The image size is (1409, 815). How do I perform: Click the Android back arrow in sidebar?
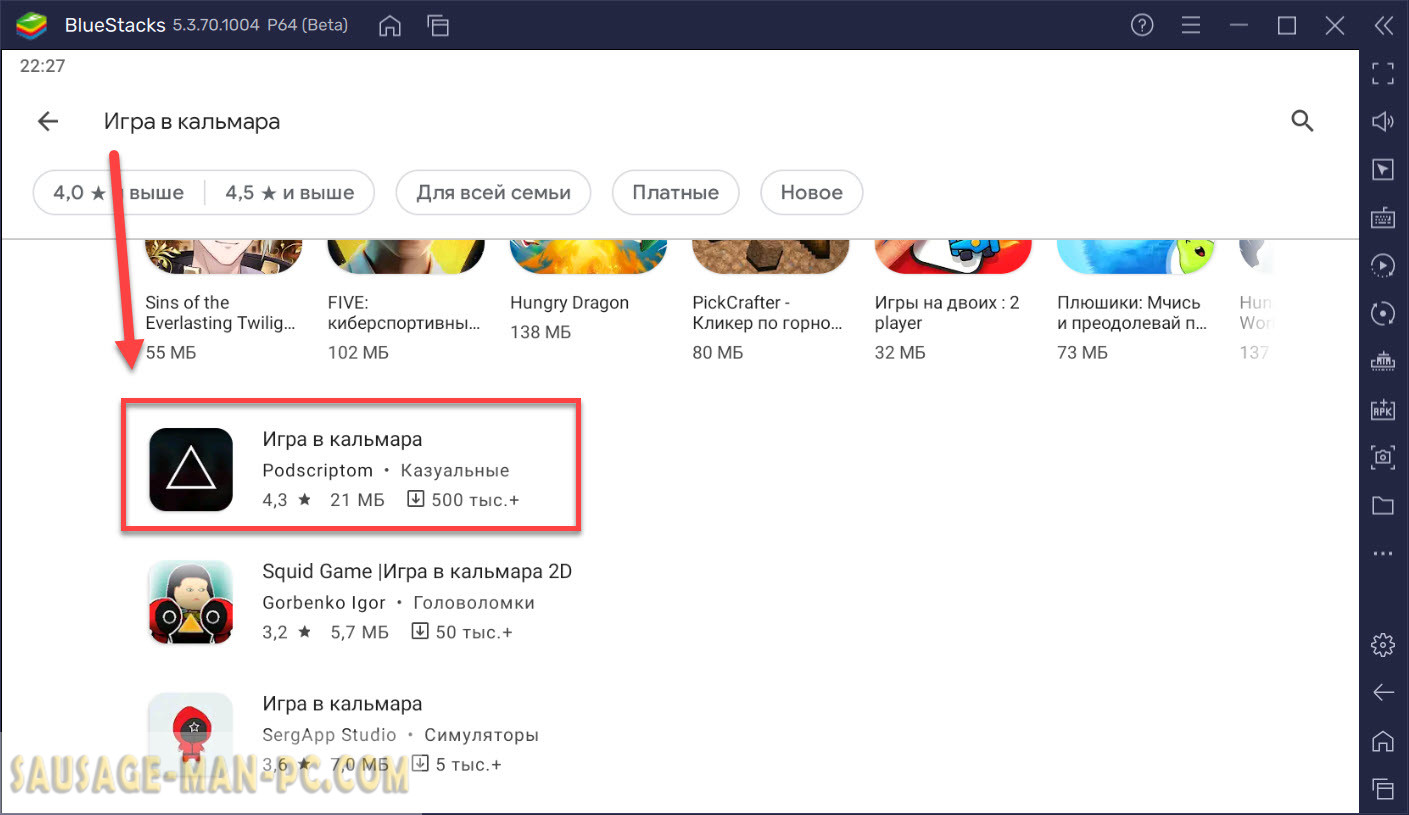pyautogui.click(x=1383, y=692)
